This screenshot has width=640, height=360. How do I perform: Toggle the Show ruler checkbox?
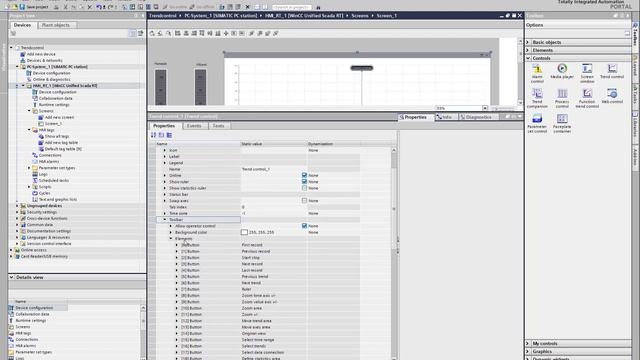pyautogui.click(x=304, y=182)
